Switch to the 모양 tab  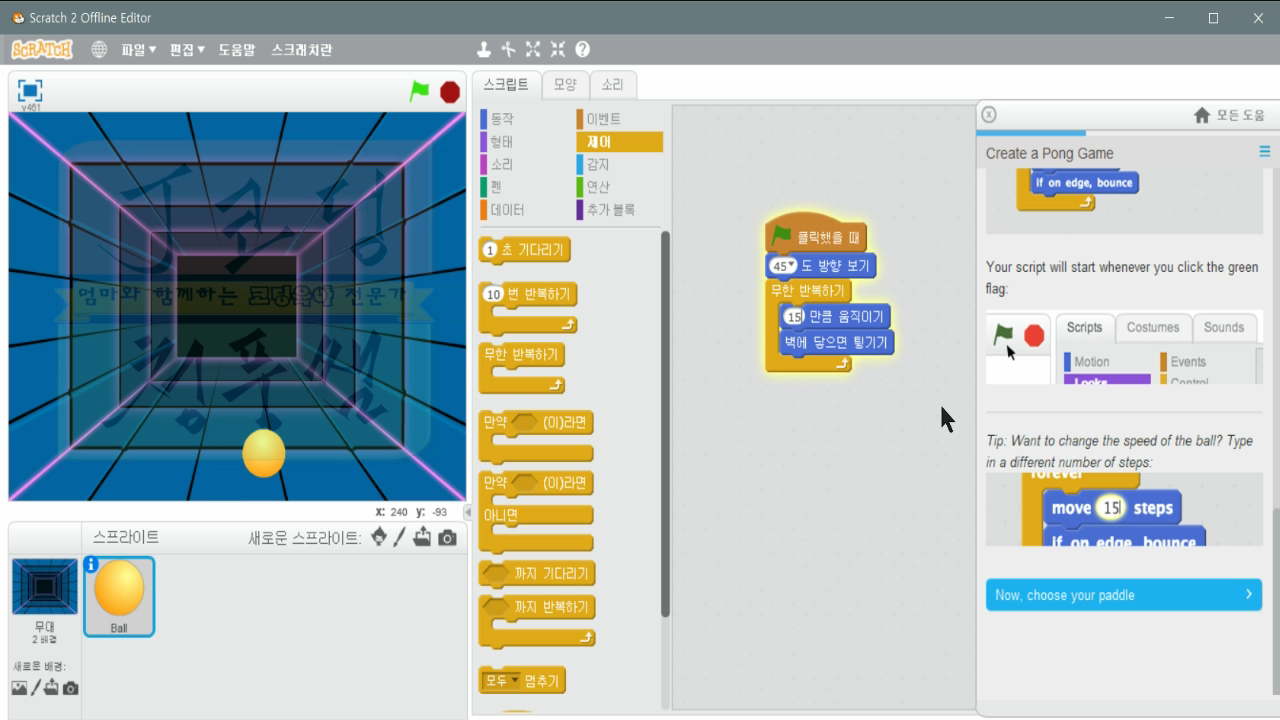tap(564, 84)
